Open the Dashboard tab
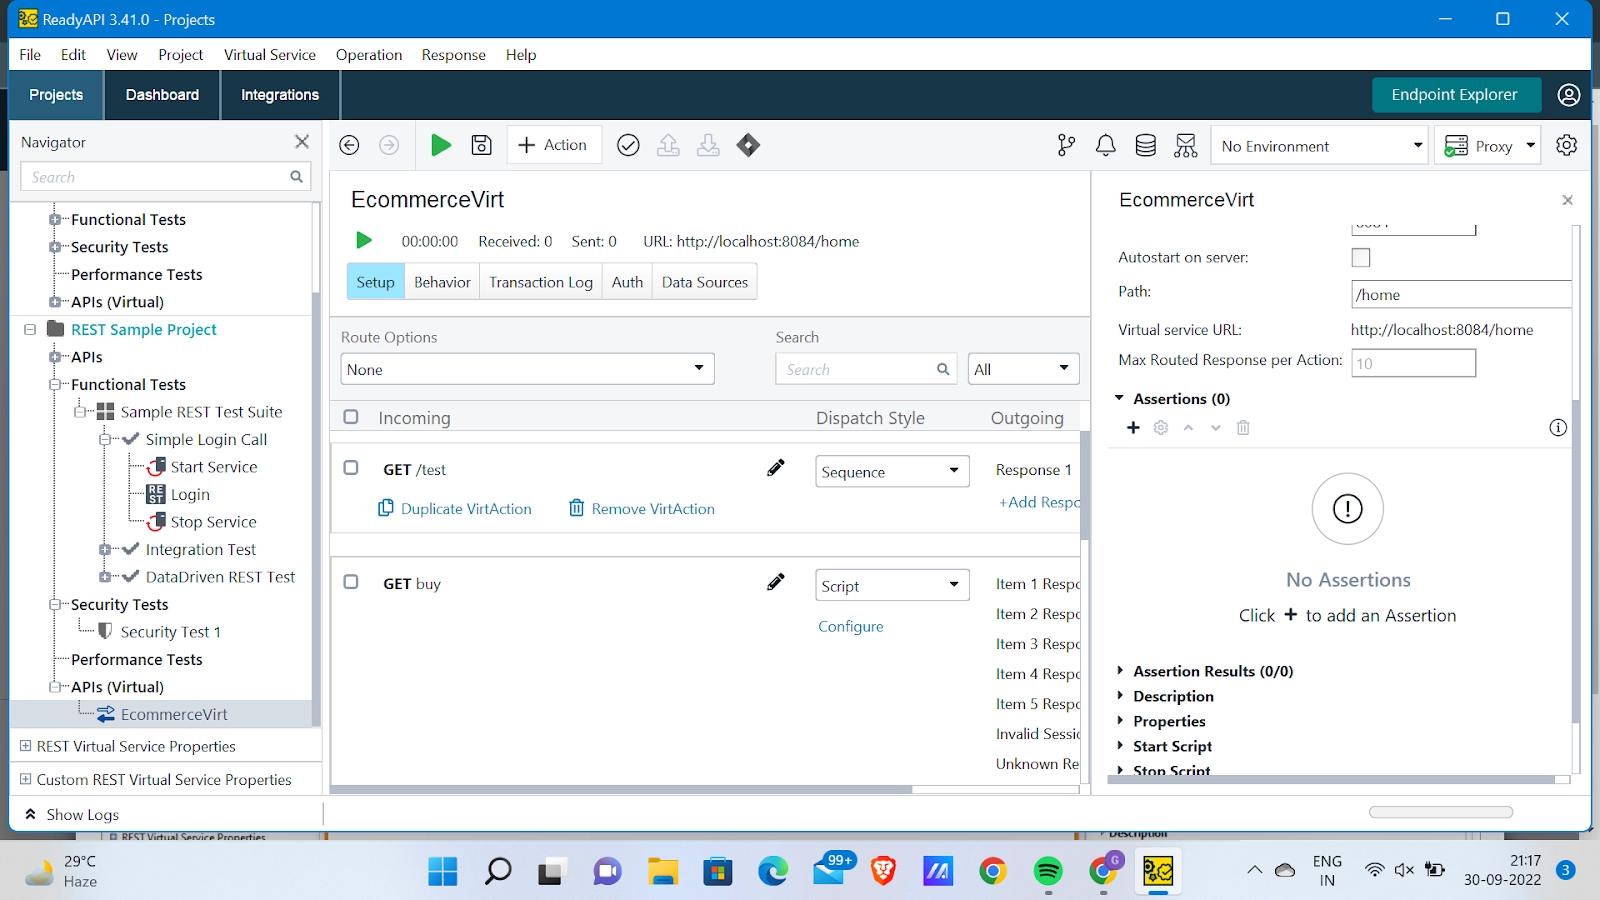 [x=162, y=95]
